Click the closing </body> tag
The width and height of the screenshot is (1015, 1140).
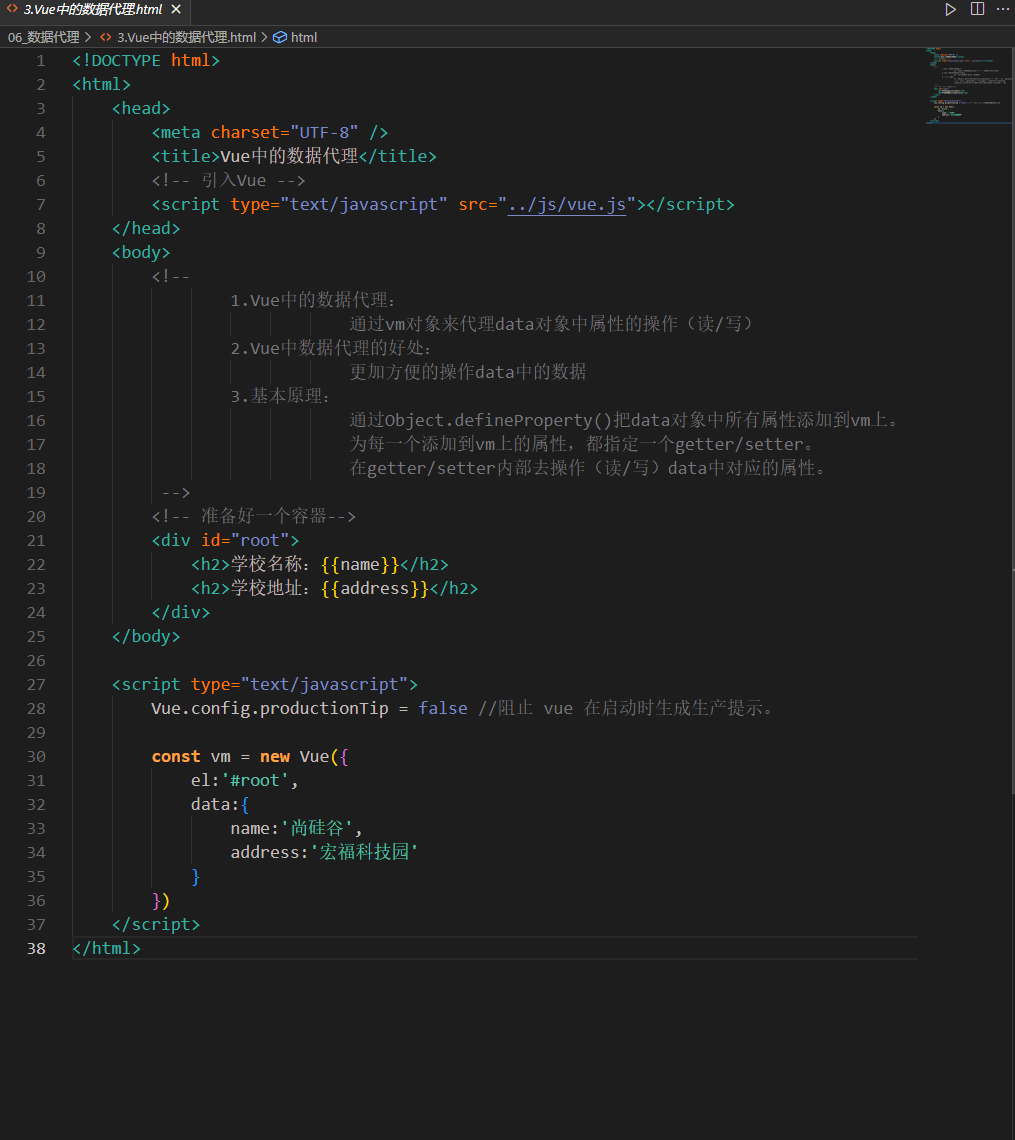(146, 636)
